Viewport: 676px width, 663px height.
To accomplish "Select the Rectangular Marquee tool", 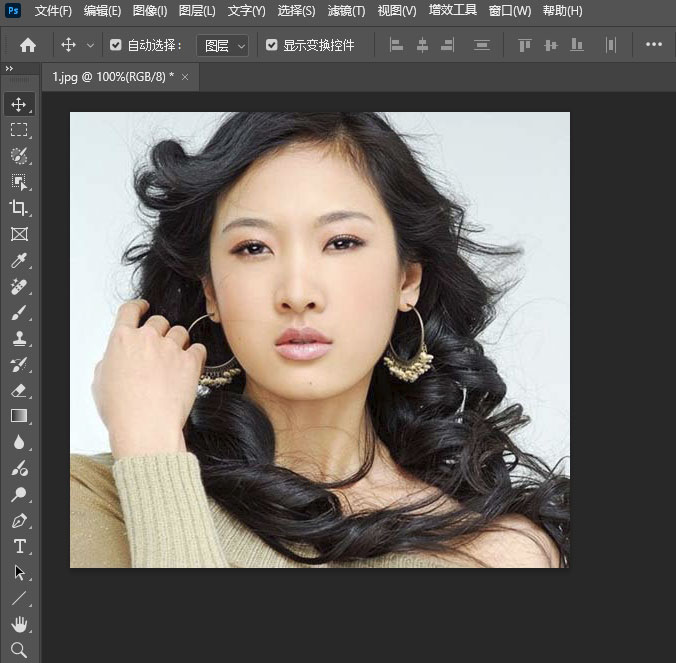I will pyautogui.click(x=19, y=130).
